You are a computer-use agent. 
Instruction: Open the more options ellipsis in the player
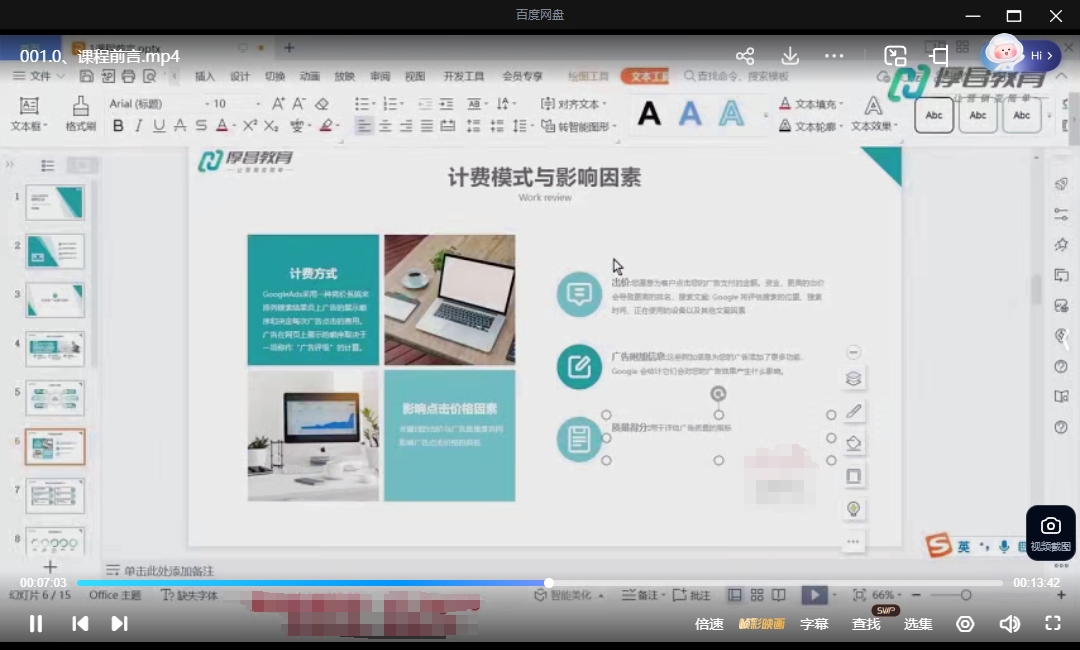pyautogui.click(x=834, y=56)
